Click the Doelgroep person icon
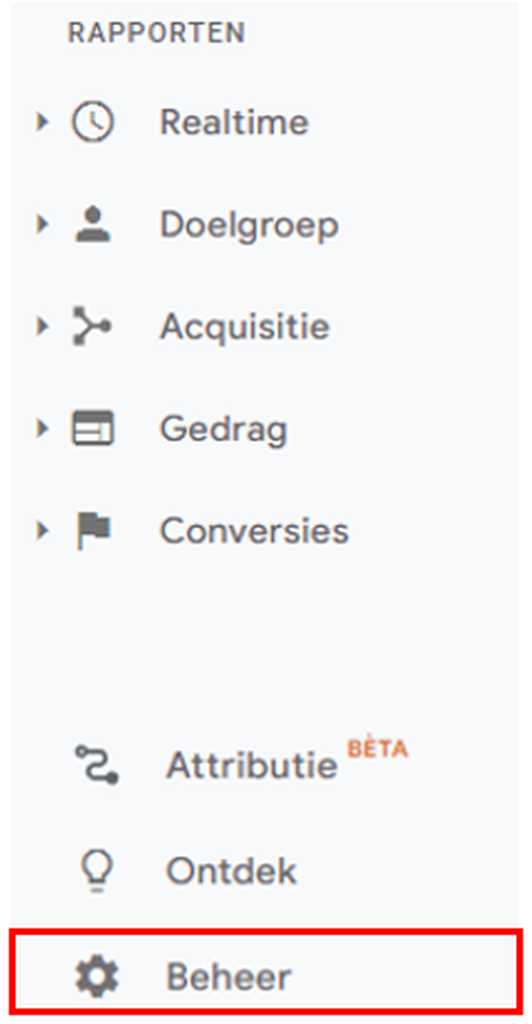This screenshot has width=532, height=1024. (x=92, y=224)
